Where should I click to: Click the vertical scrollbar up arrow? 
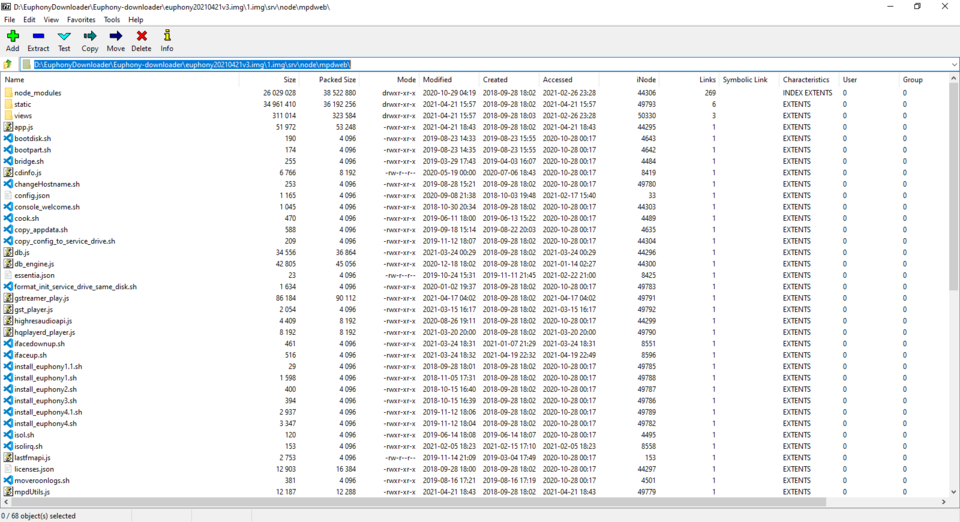coord(954,79)
